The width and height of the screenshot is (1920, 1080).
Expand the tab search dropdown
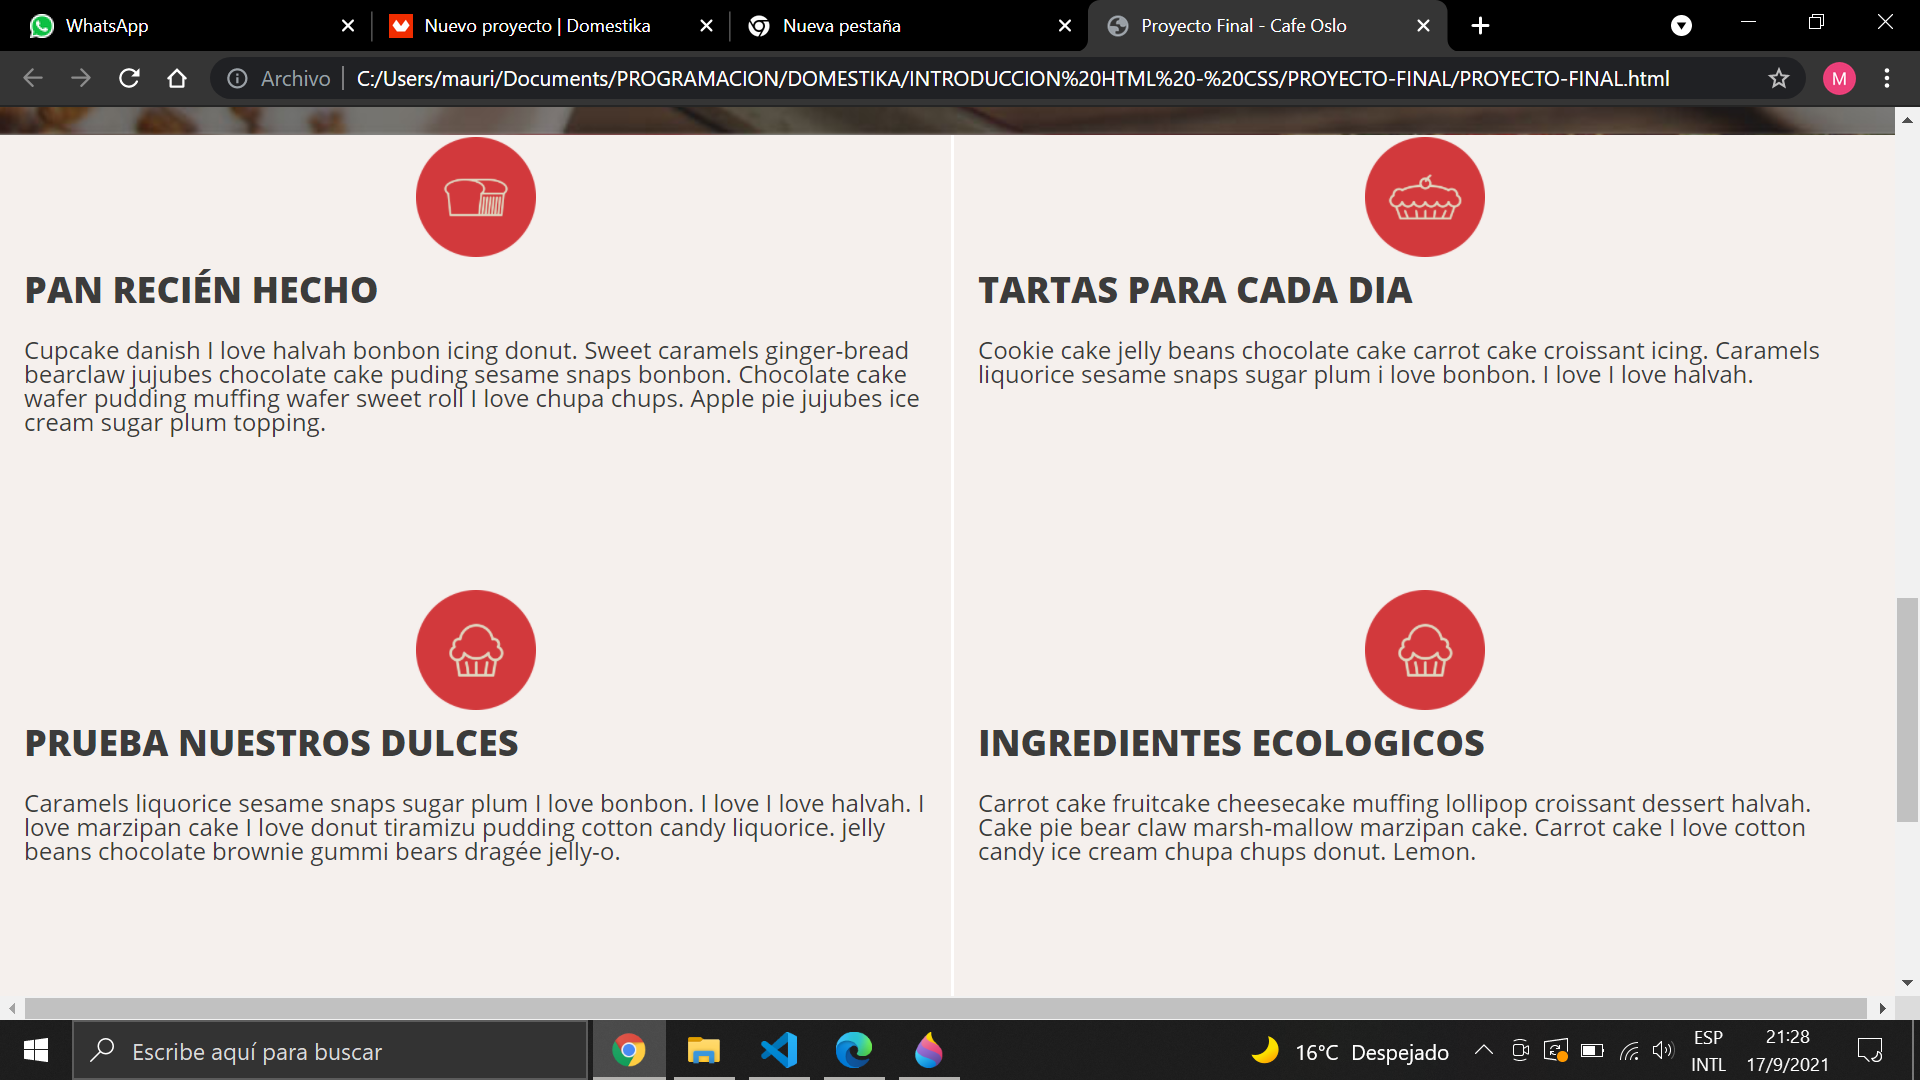(1681, 26)
